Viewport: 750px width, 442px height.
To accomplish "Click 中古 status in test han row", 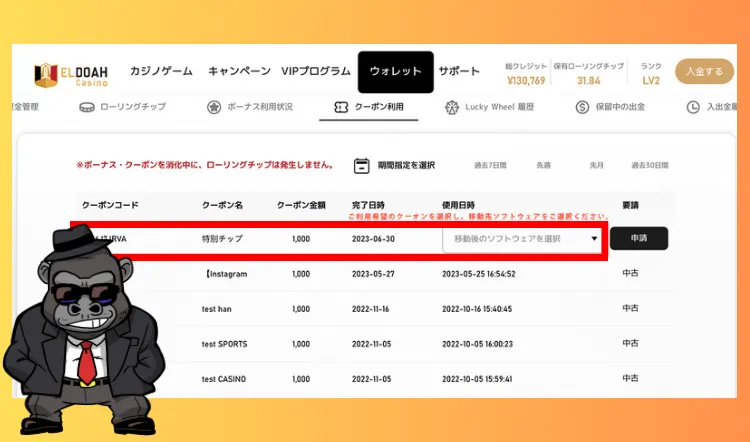I will pos(630,308).
